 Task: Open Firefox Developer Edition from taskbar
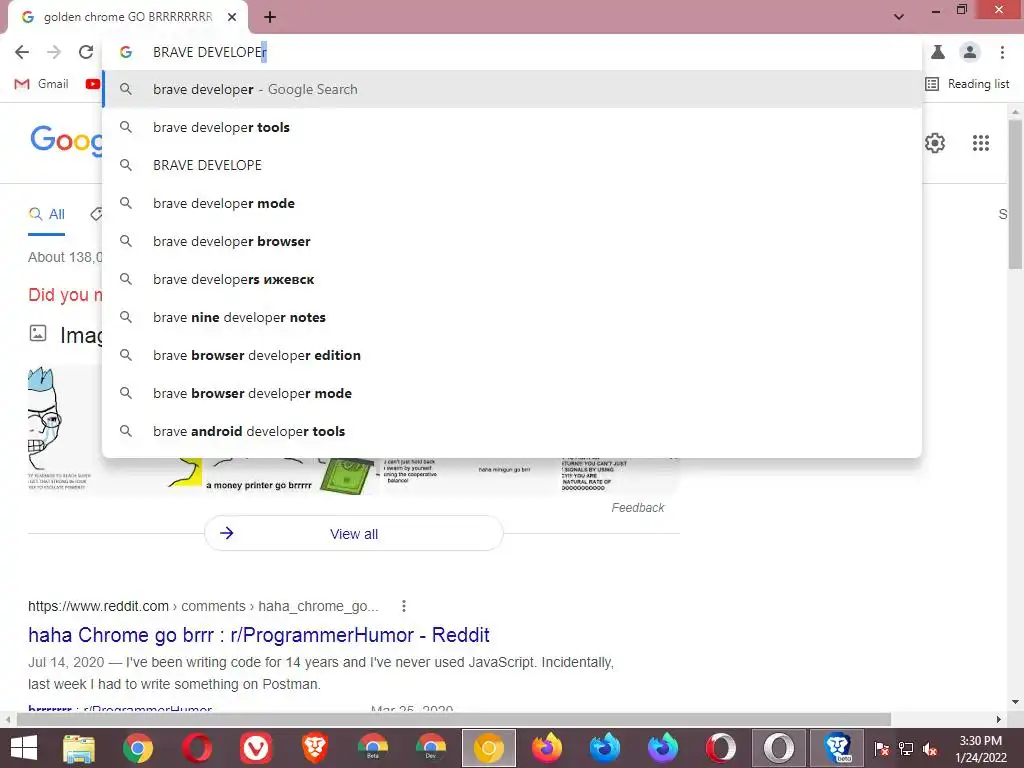[605, 748]
